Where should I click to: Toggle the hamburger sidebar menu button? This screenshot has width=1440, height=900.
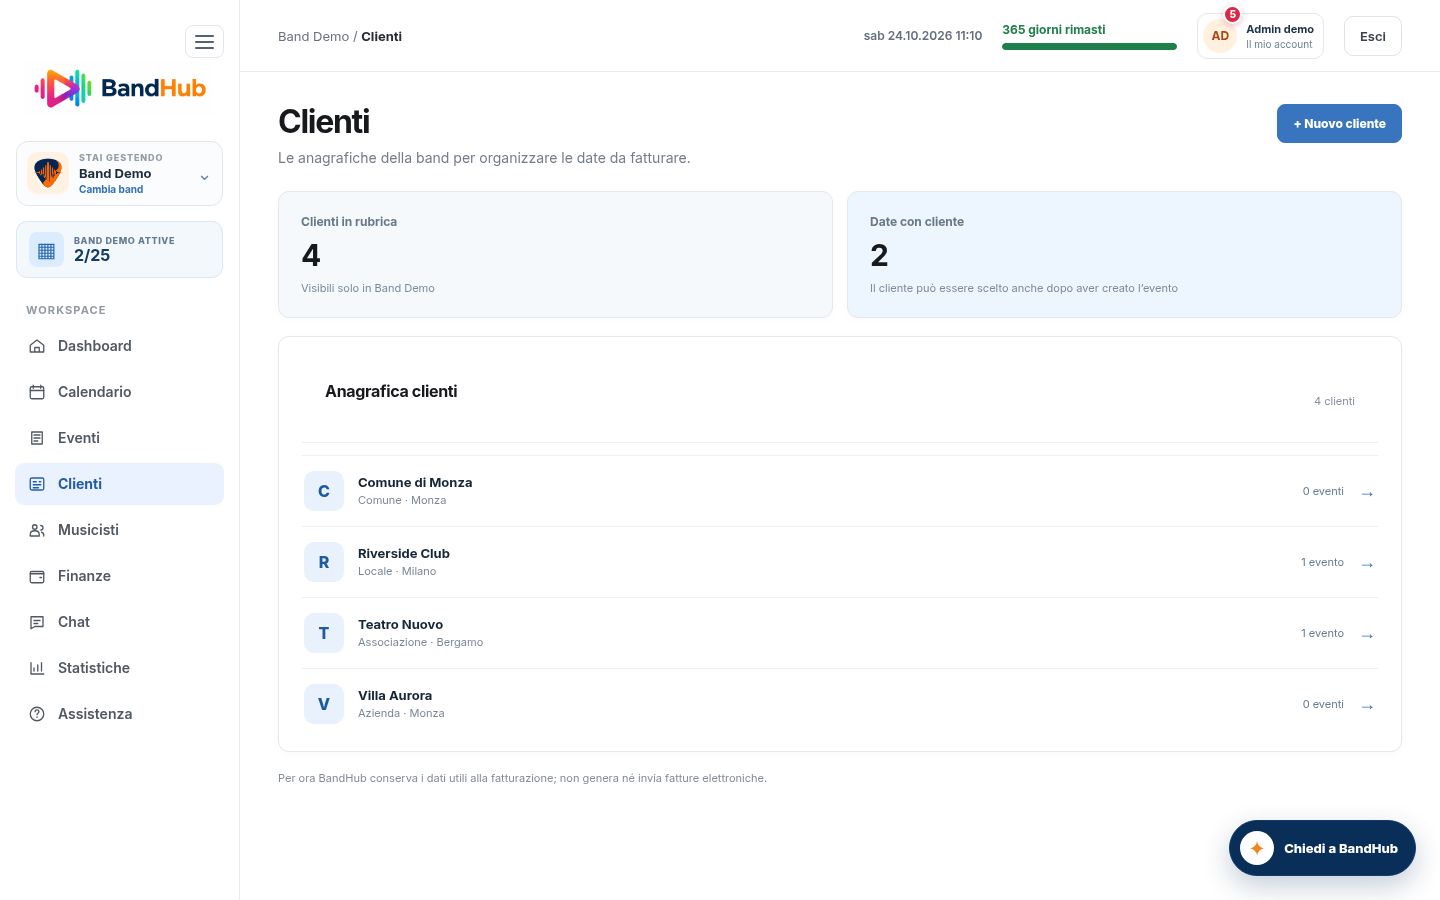pyautogui.click(x=204, y=42)
